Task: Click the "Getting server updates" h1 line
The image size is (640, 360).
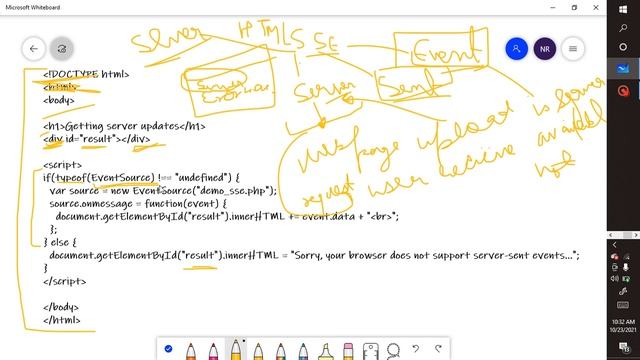Action: [x=124, y=126]
